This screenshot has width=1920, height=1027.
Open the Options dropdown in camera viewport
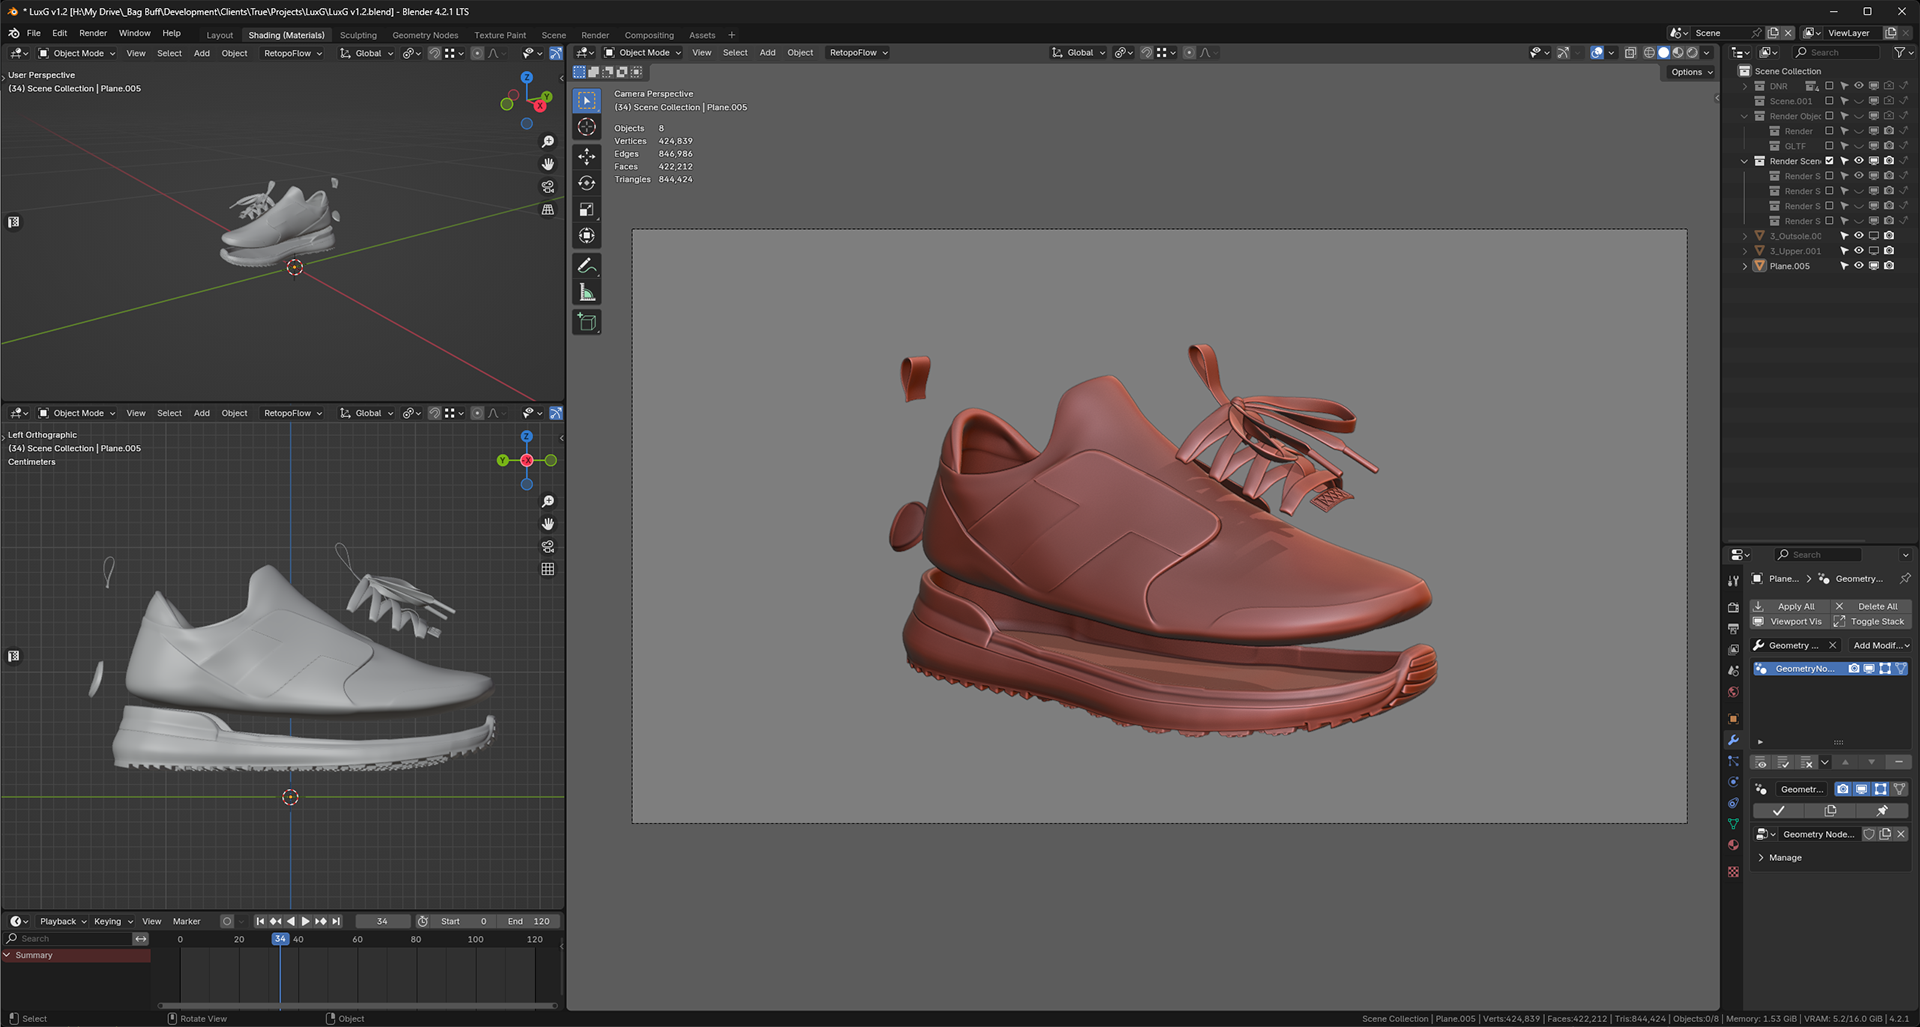(x=1691, y=72)
